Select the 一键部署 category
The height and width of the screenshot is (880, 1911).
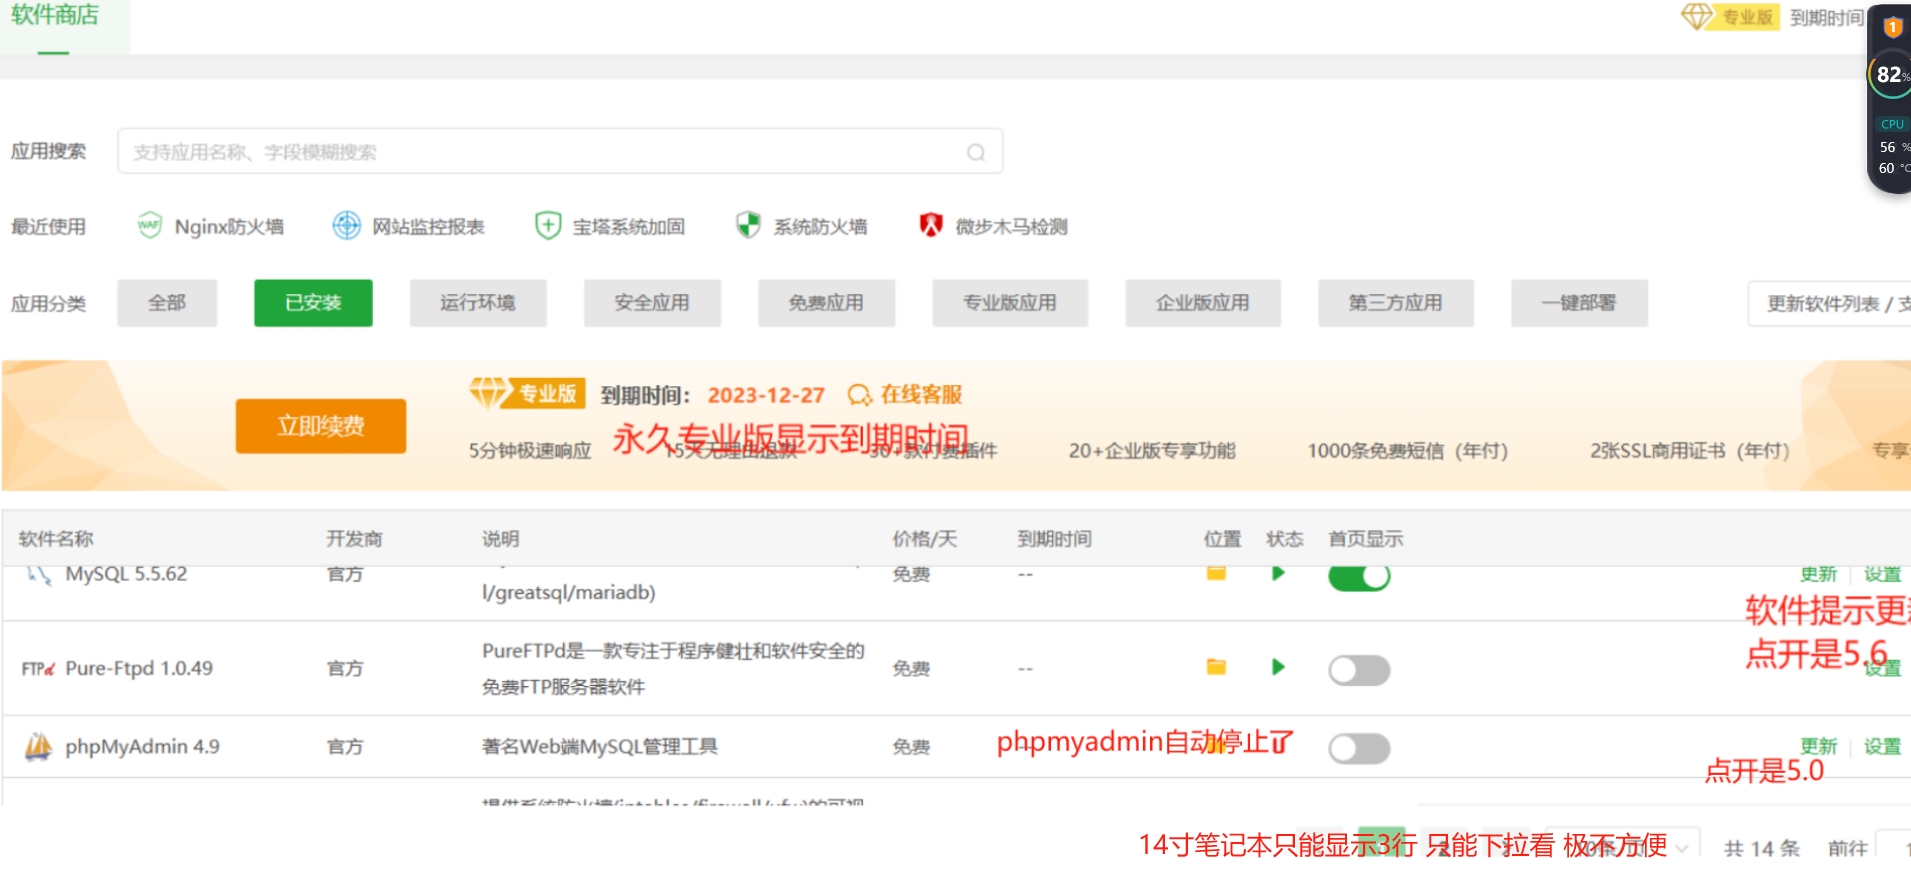(x=1579, y=303)
